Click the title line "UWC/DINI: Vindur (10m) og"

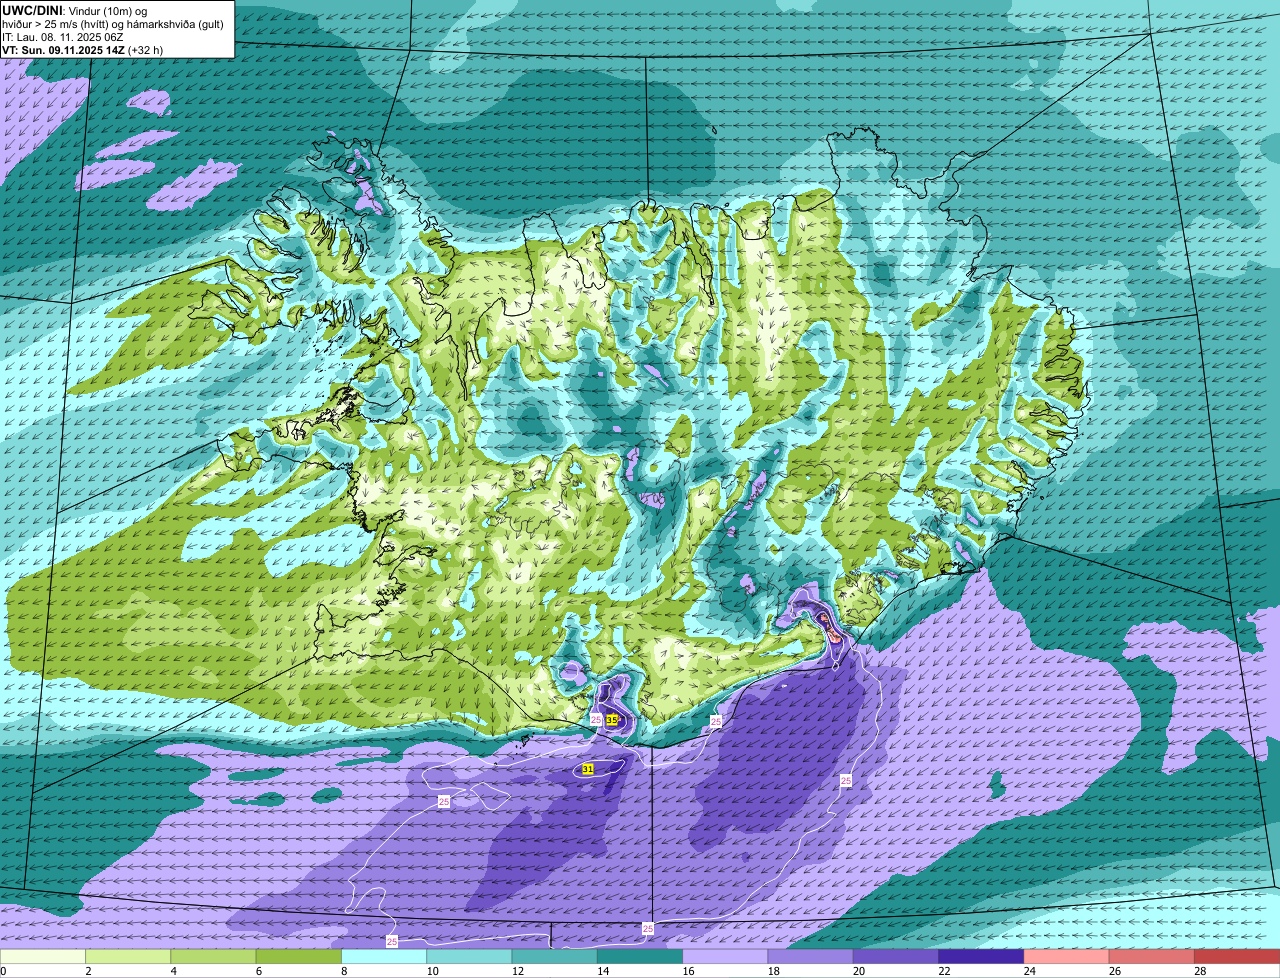(75, 11)
